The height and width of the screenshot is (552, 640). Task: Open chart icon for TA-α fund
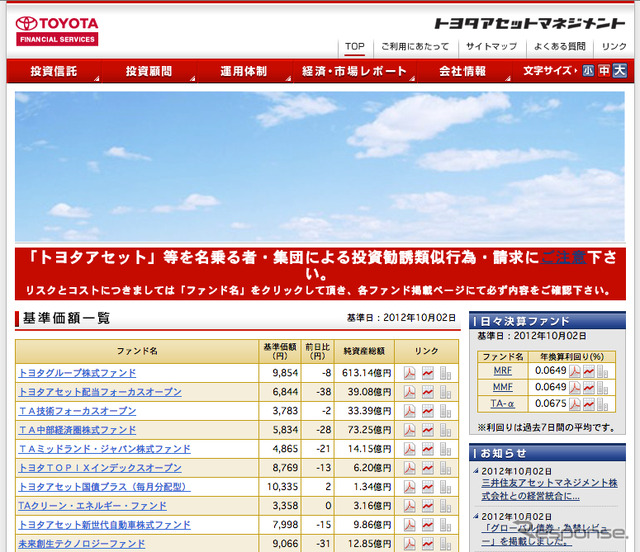[x=589, y=404]
